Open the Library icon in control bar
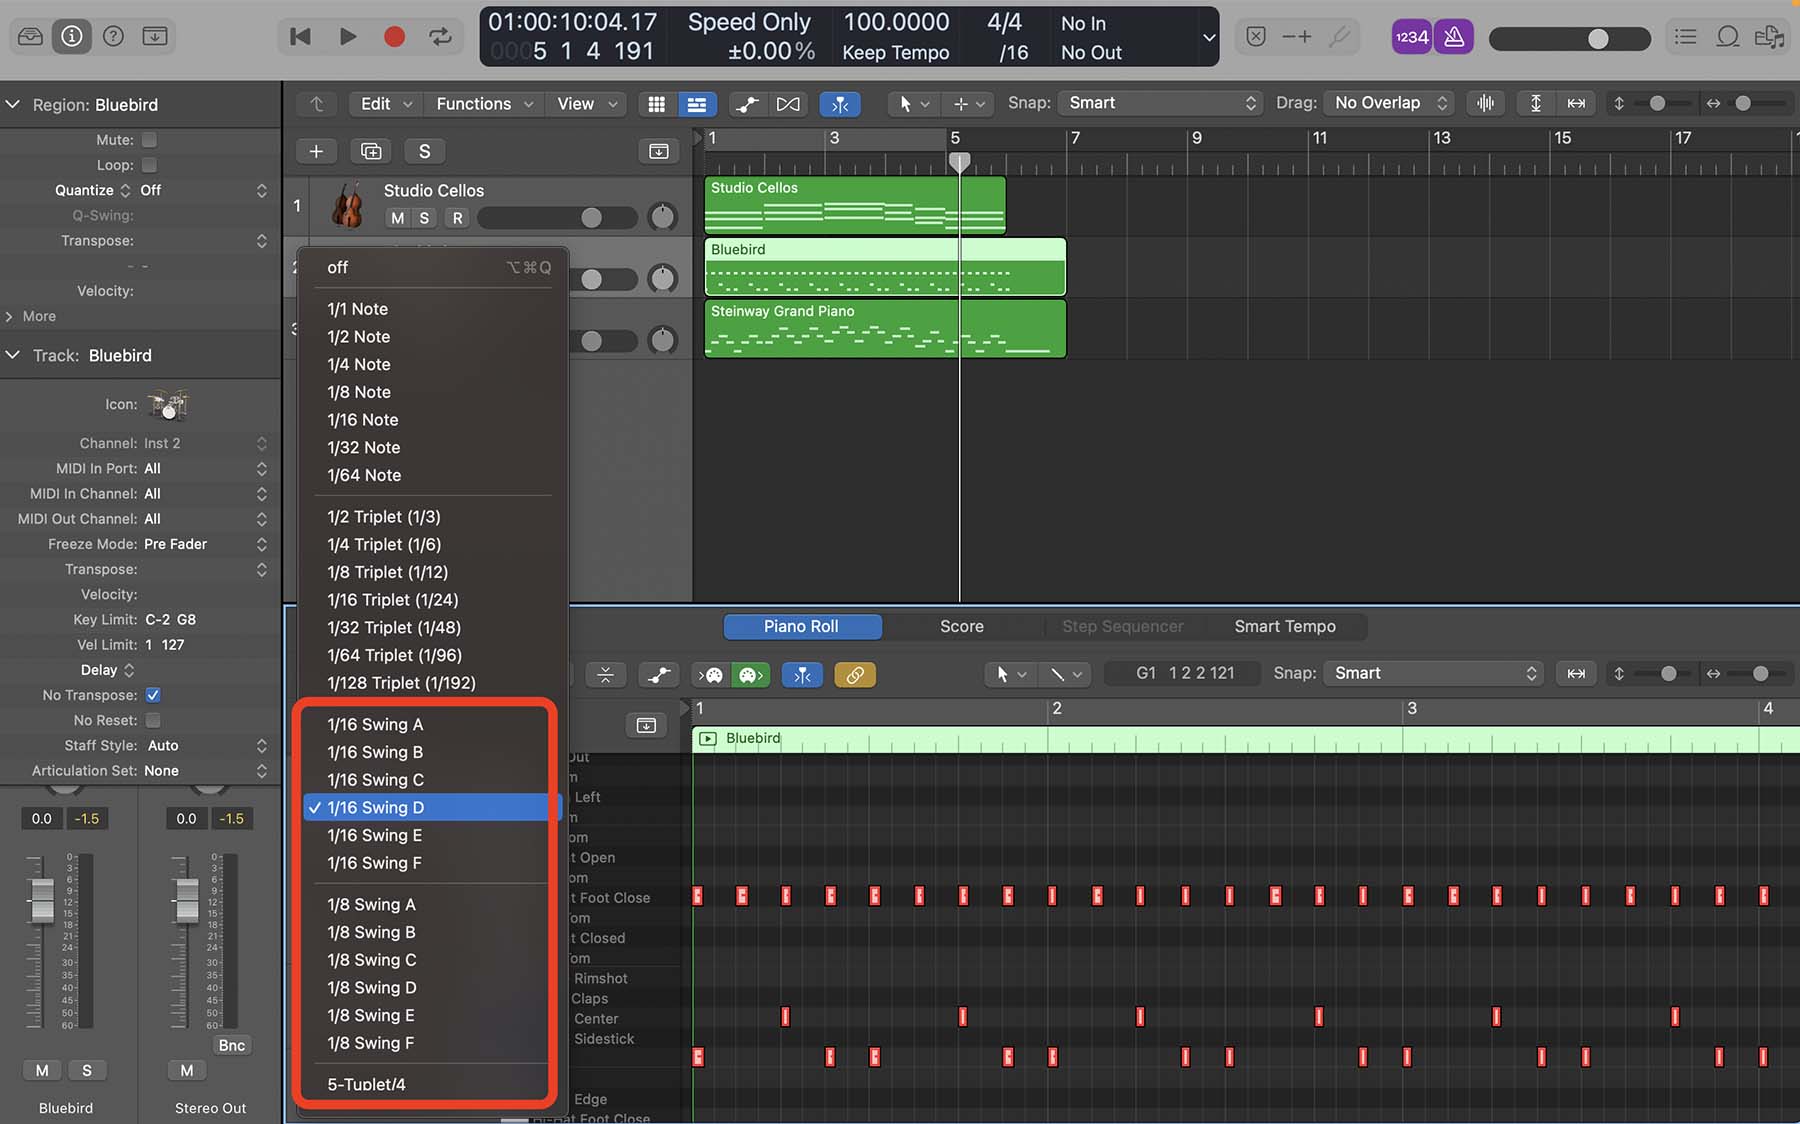This screenshot has height=1124, width=1800. (30, 37)
